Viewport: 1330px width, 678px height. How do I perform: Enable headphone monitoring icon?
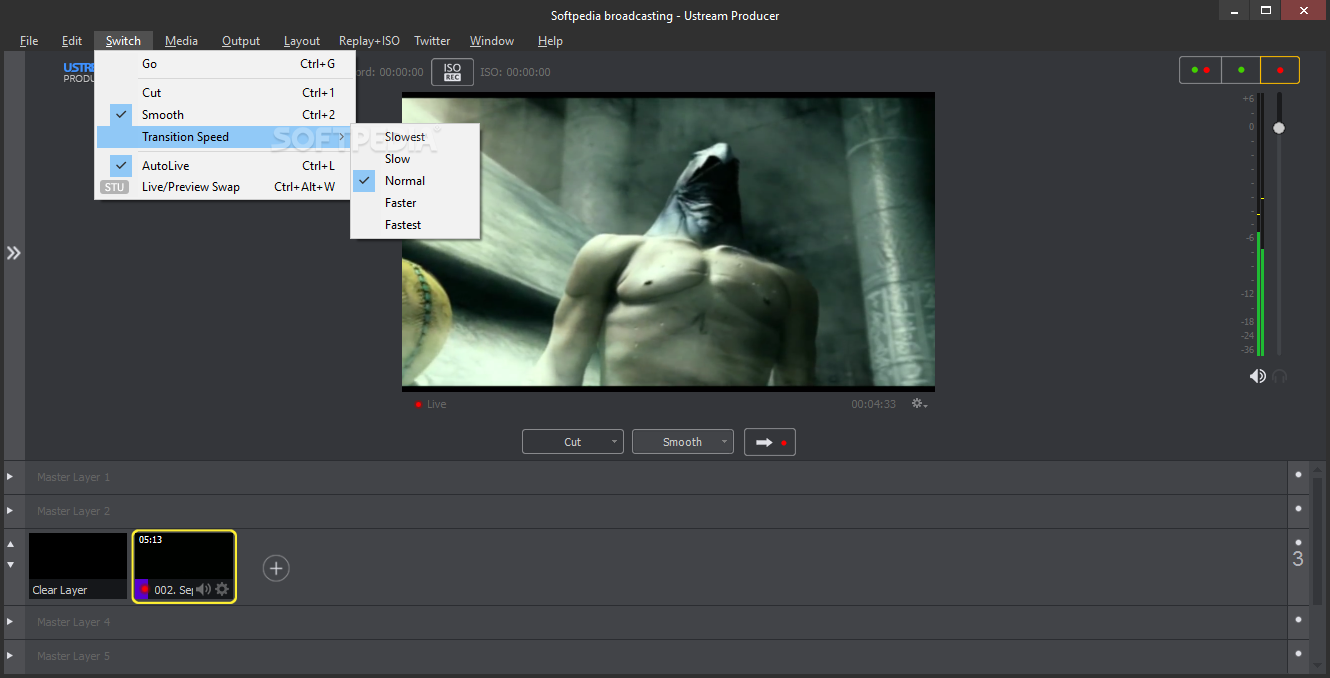click(1279, 376)
